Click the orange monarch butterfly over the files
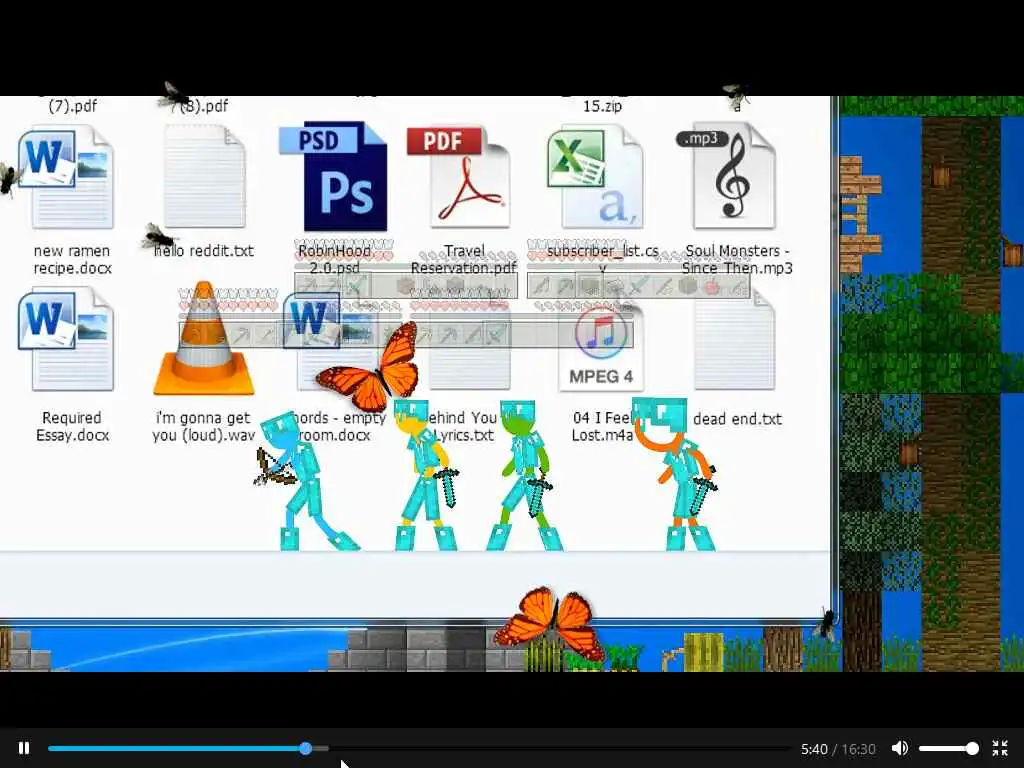Image resolution: width=1024 pixels, height=768 pixels. [x=368, y=369]
